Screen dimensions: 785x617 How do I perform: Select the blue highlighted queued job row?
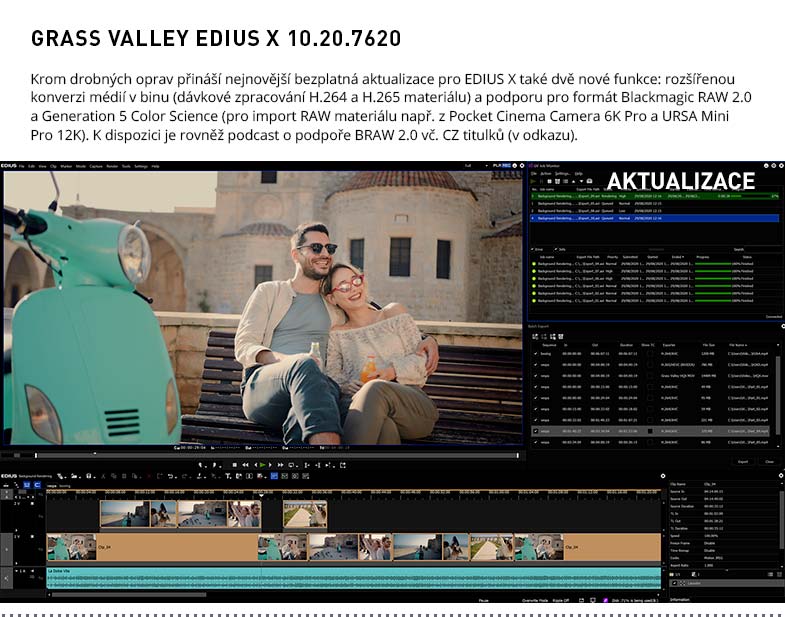point(654,218)
